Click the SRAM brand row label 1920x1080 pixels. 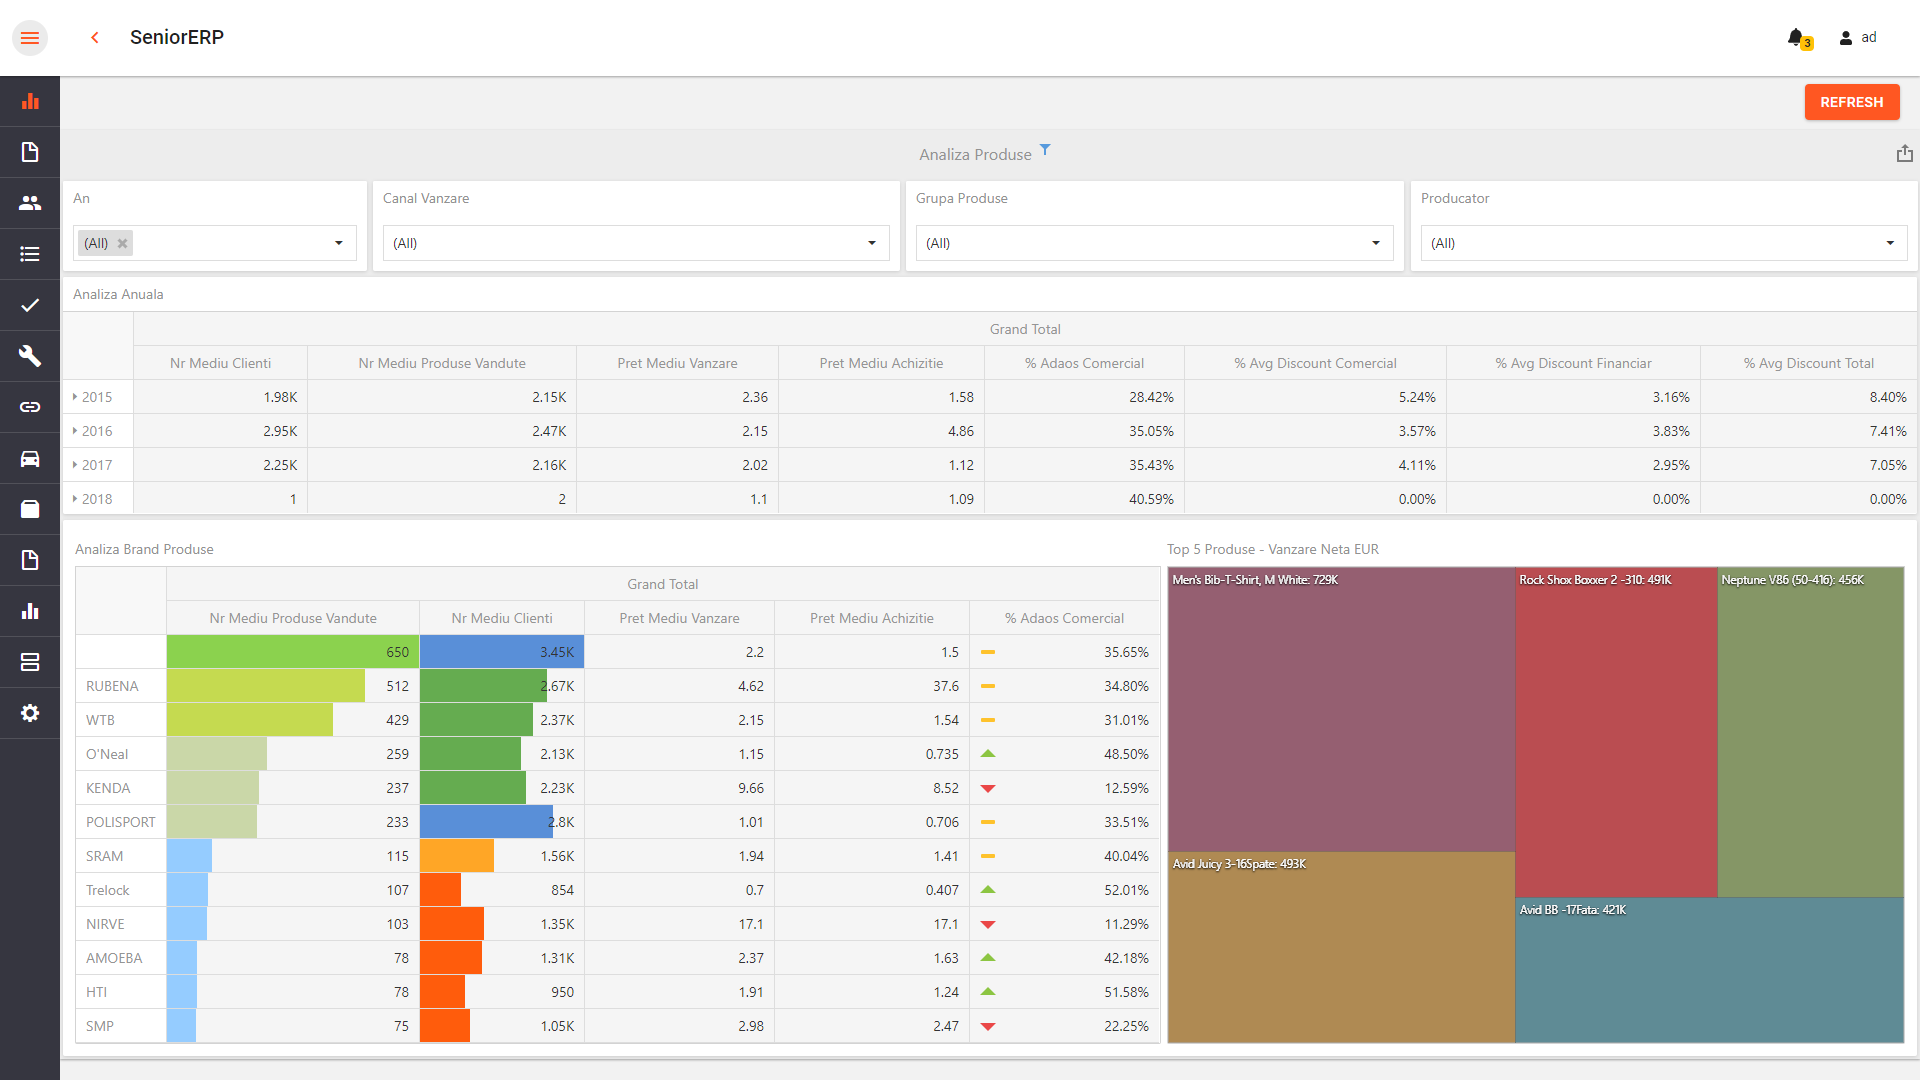click(104, 856)
